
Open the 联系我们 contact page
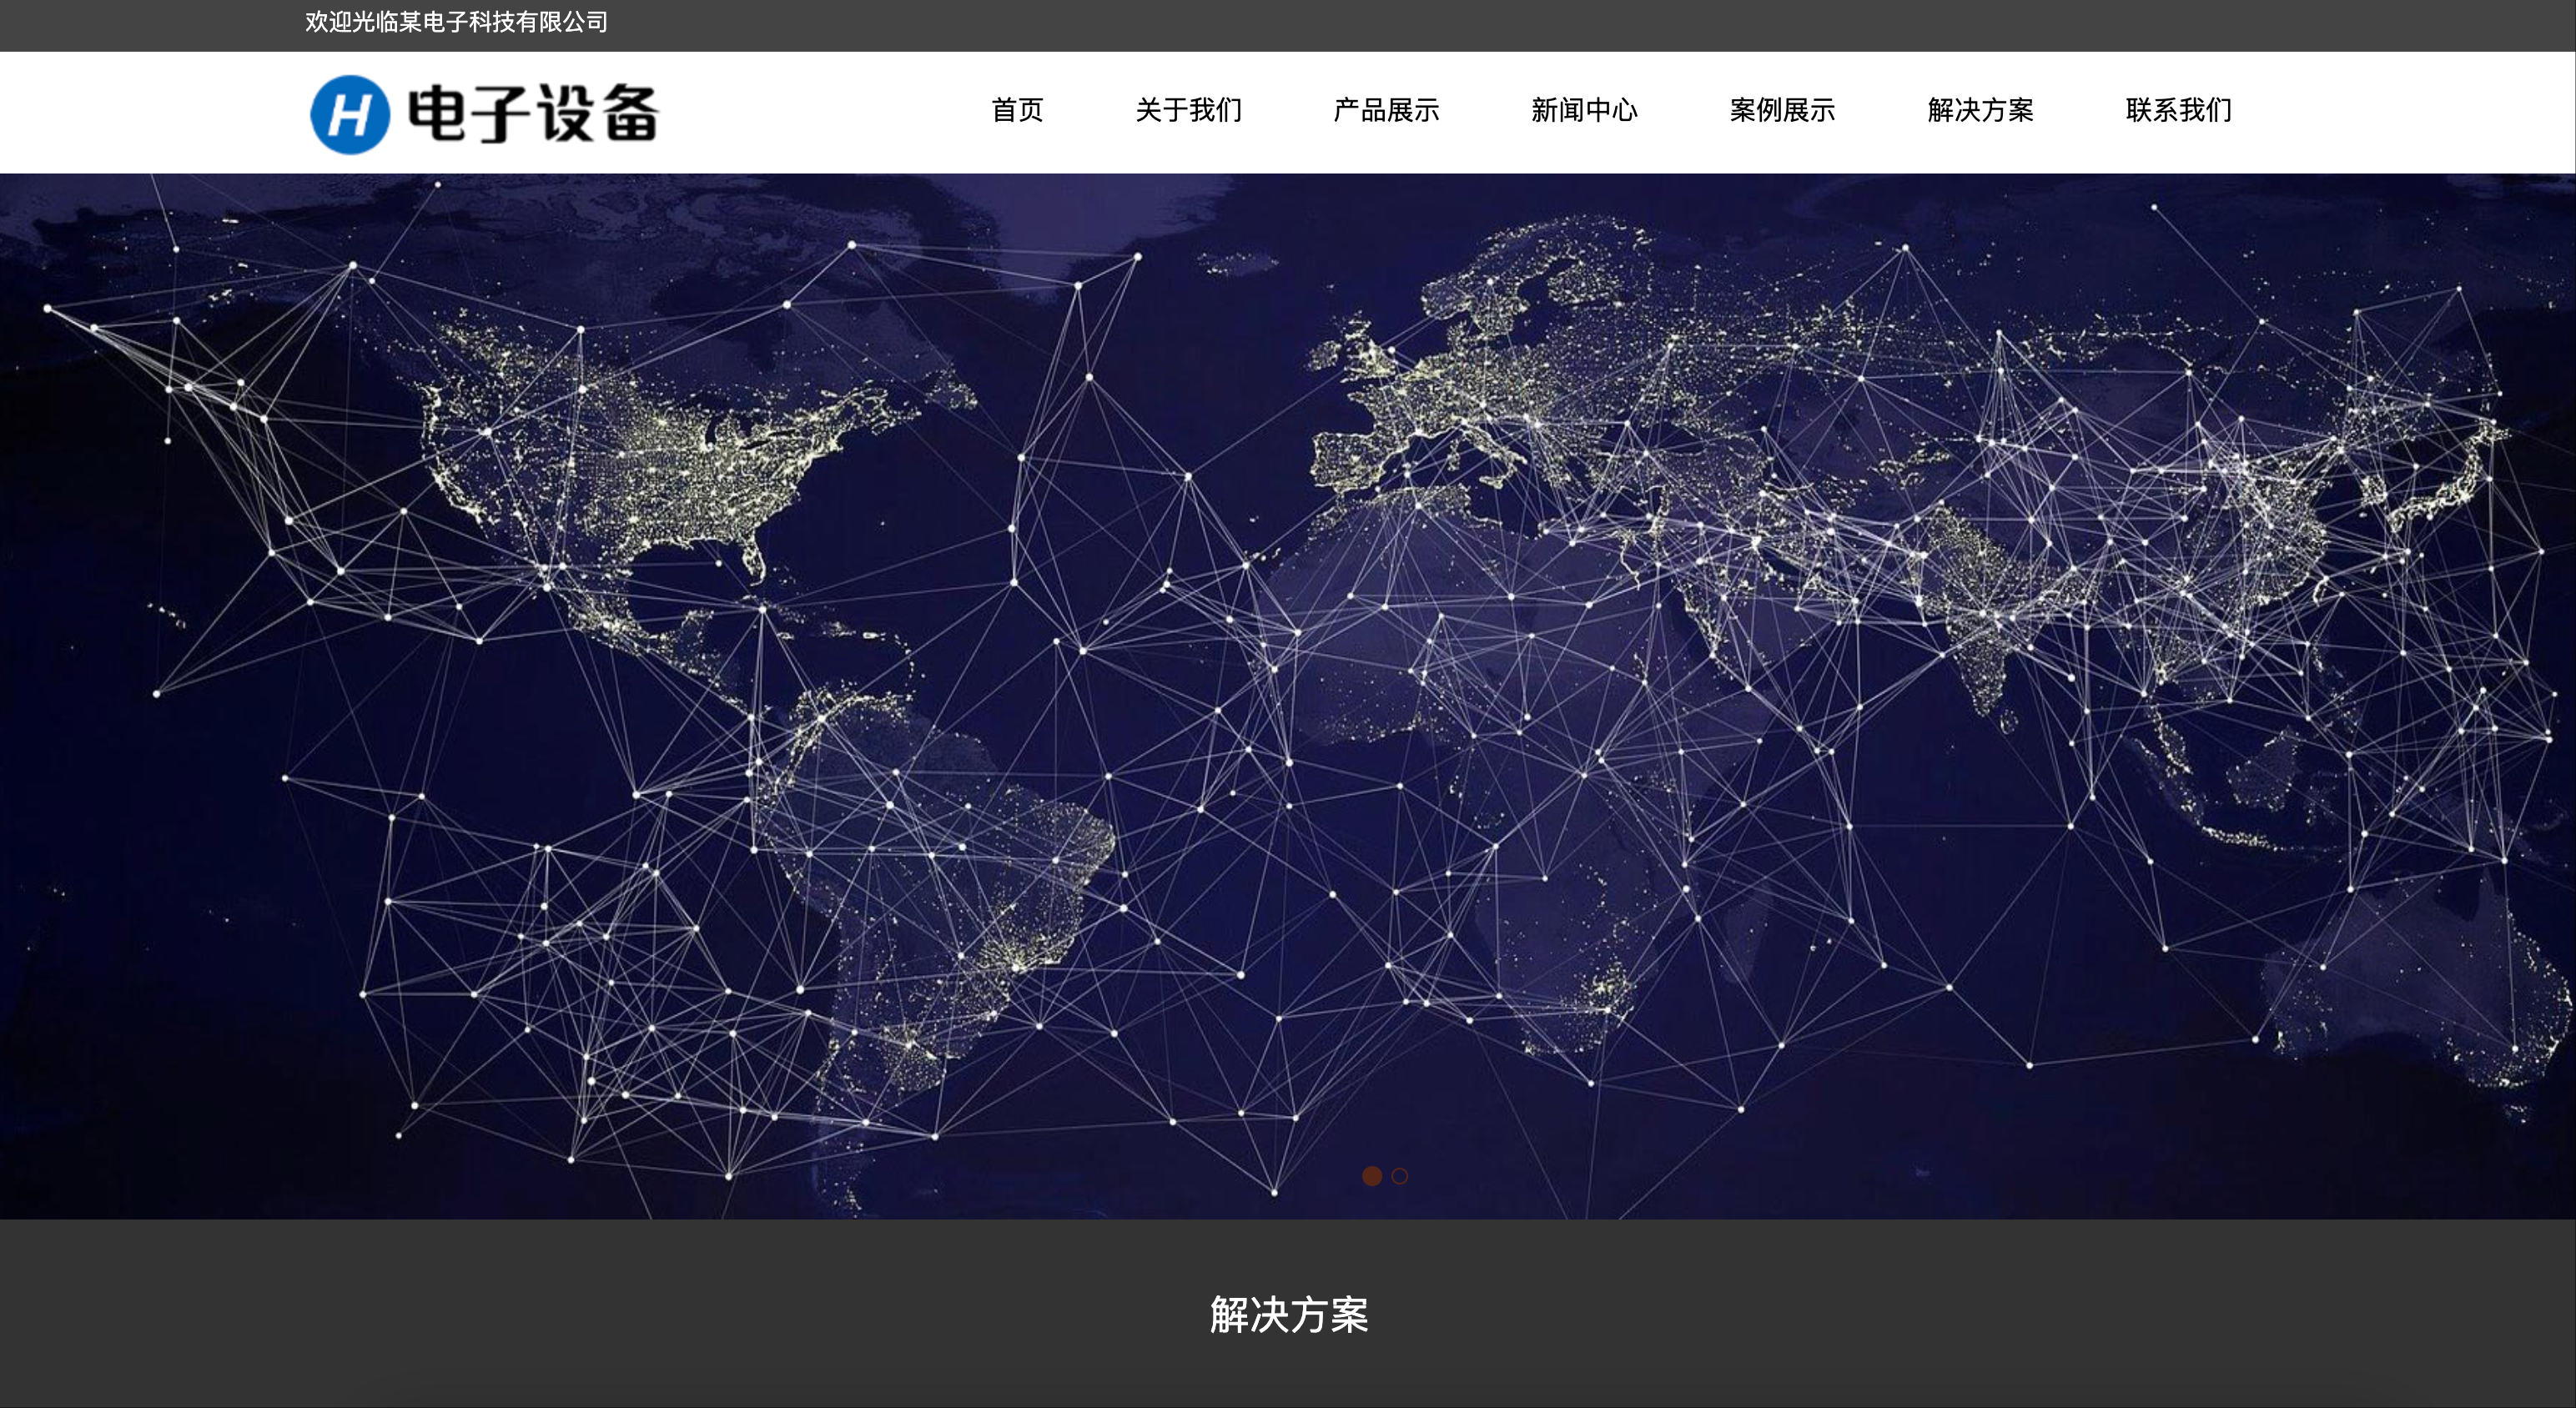point(2178,110)
